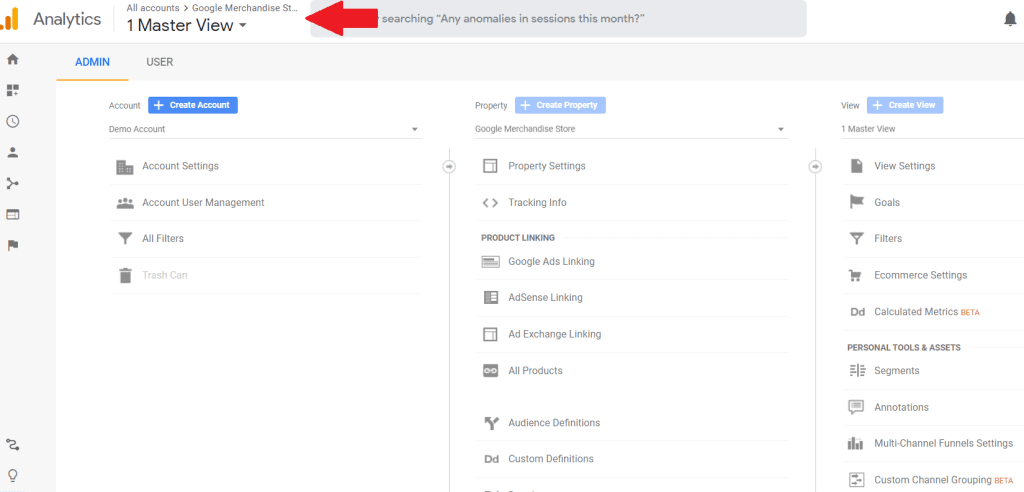
Task: Click the View Settings document icon
Action: tap(856, 166)
